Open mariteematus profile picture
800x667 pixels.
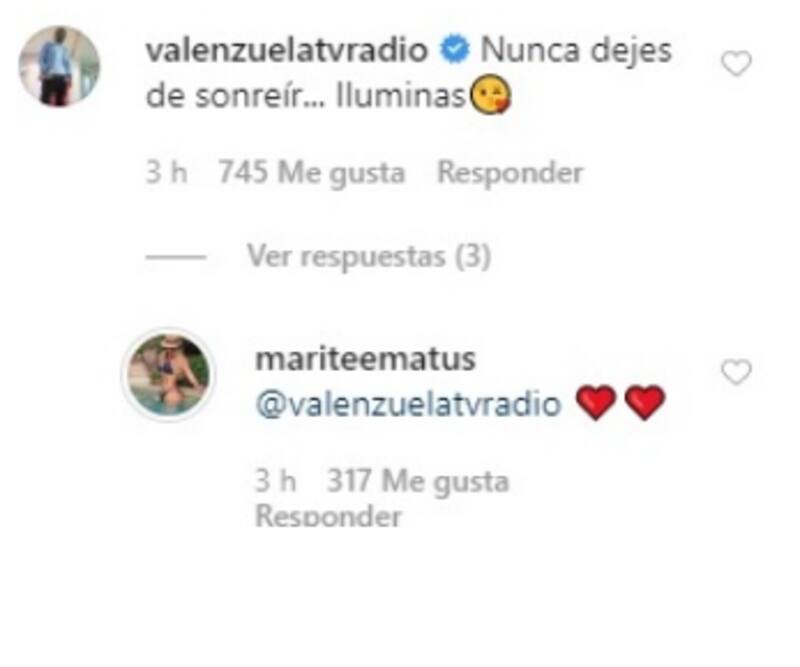pyautogui.click(x=168, y=375)
